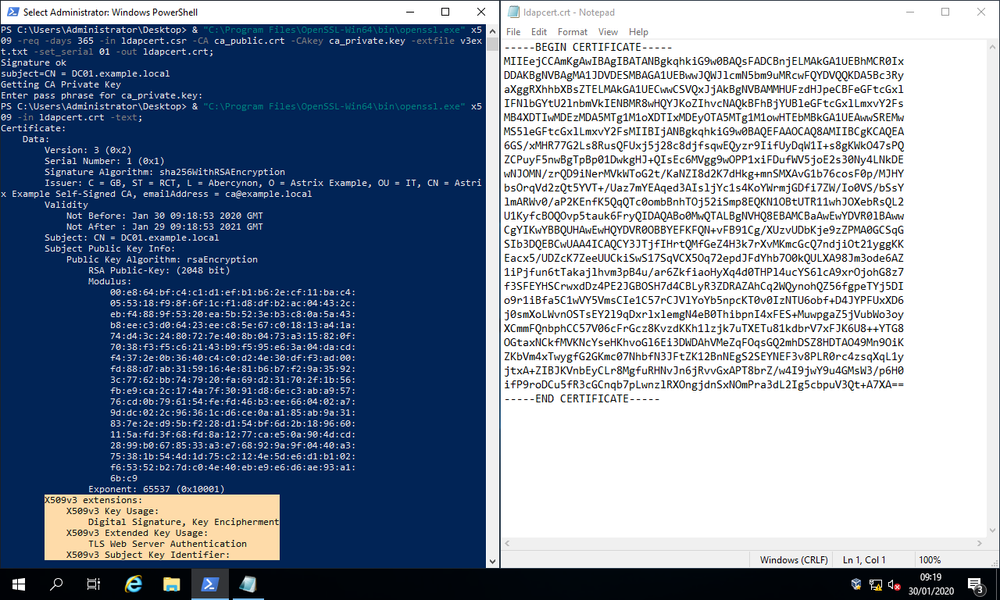Open the VirtualBox system tray icon
The width and height of the screenshot is (1000, 600).
point(856,585)
